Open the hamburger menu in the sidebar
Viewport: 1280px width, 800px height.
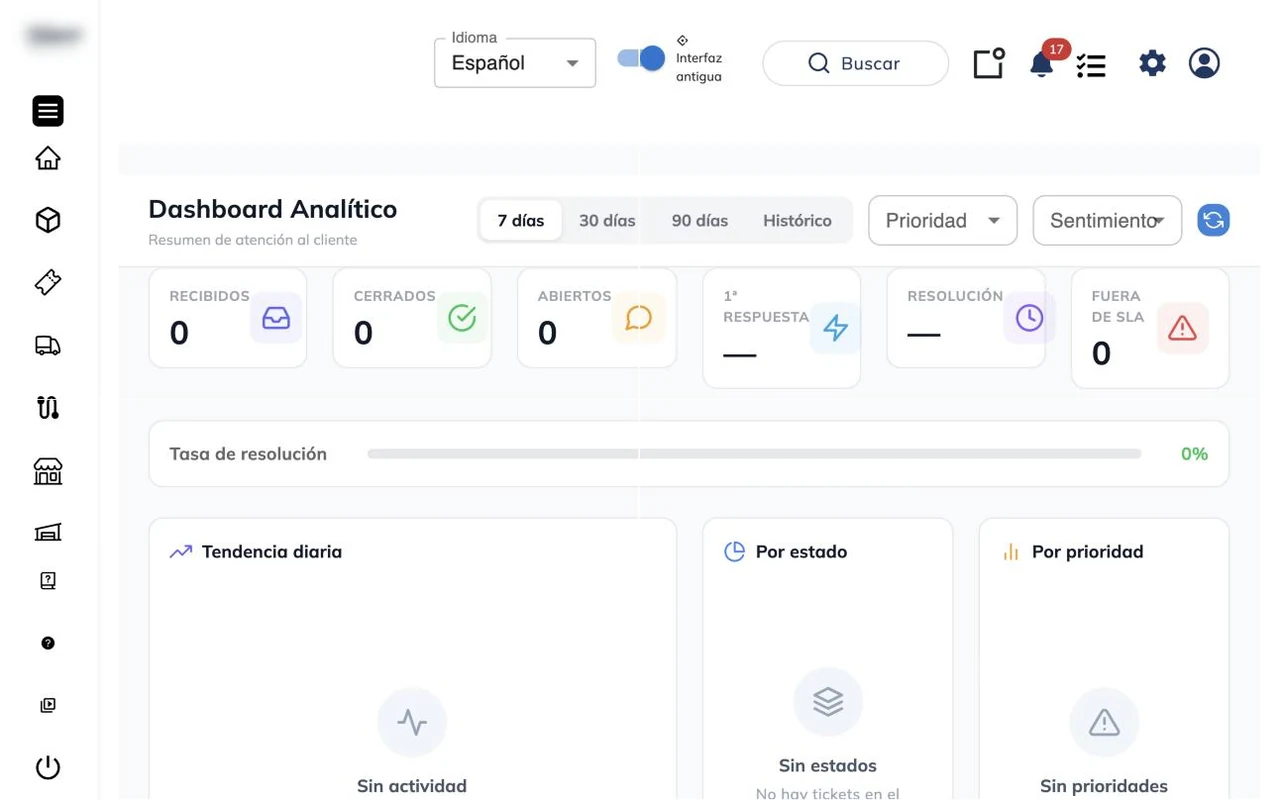click(x=48, y=111)
